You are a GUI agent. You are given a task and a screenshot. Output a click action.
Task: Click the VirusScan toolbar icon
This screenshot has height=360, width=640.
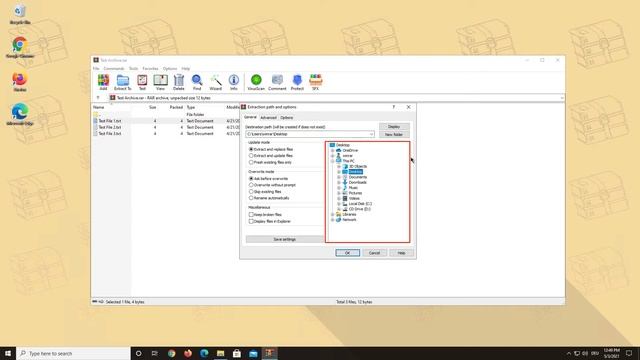coord(256,82)
